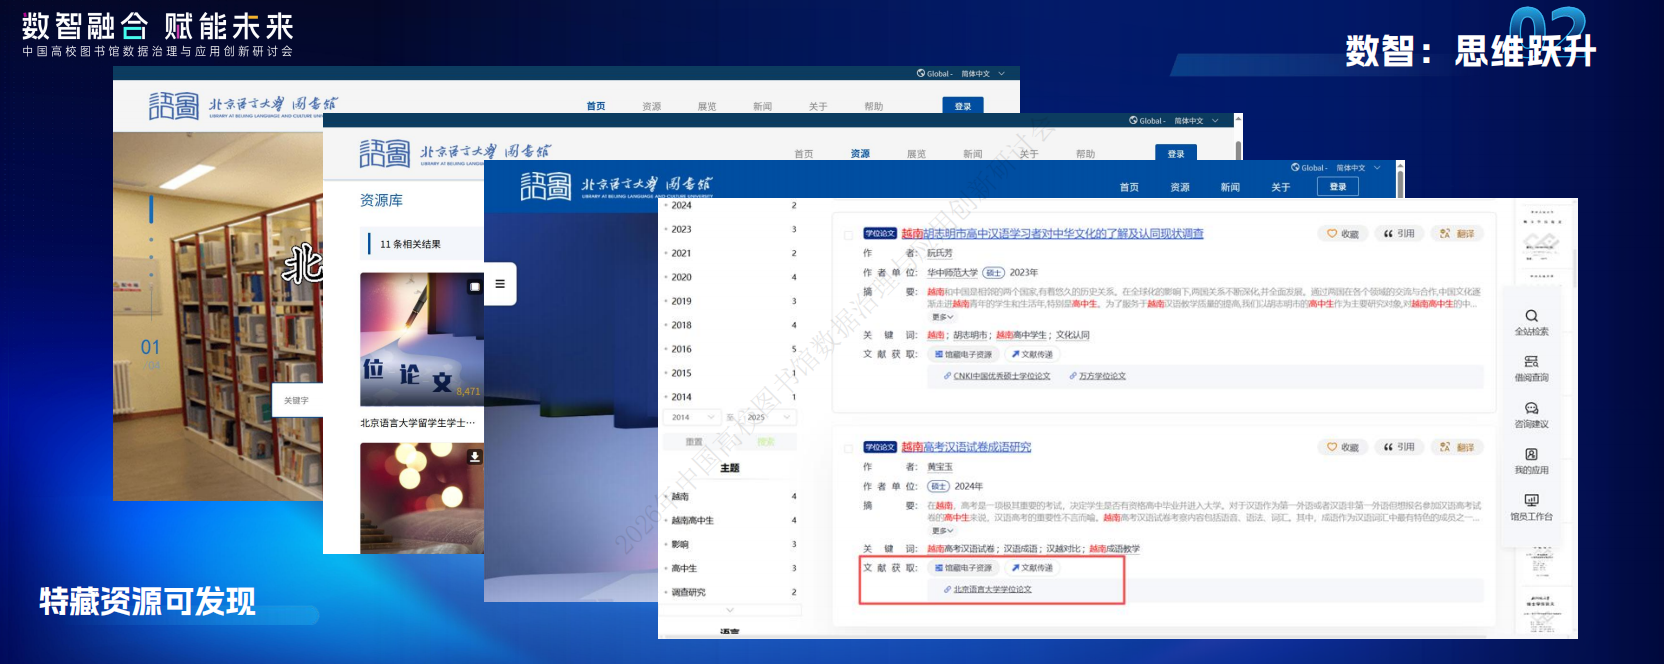Viewport: 1664px width, 664px height.
Task: Open the start year dropdown showing 2014
Action: (692, 417)
